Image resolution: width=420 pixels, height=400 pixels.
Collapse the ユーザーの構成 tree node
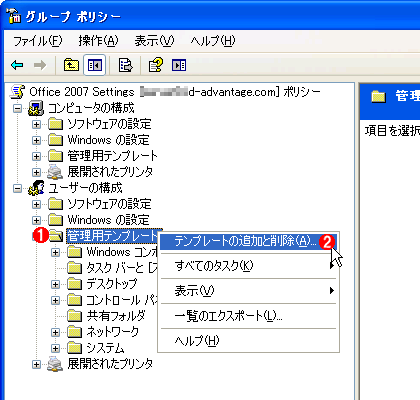click(x=17, y=189)
